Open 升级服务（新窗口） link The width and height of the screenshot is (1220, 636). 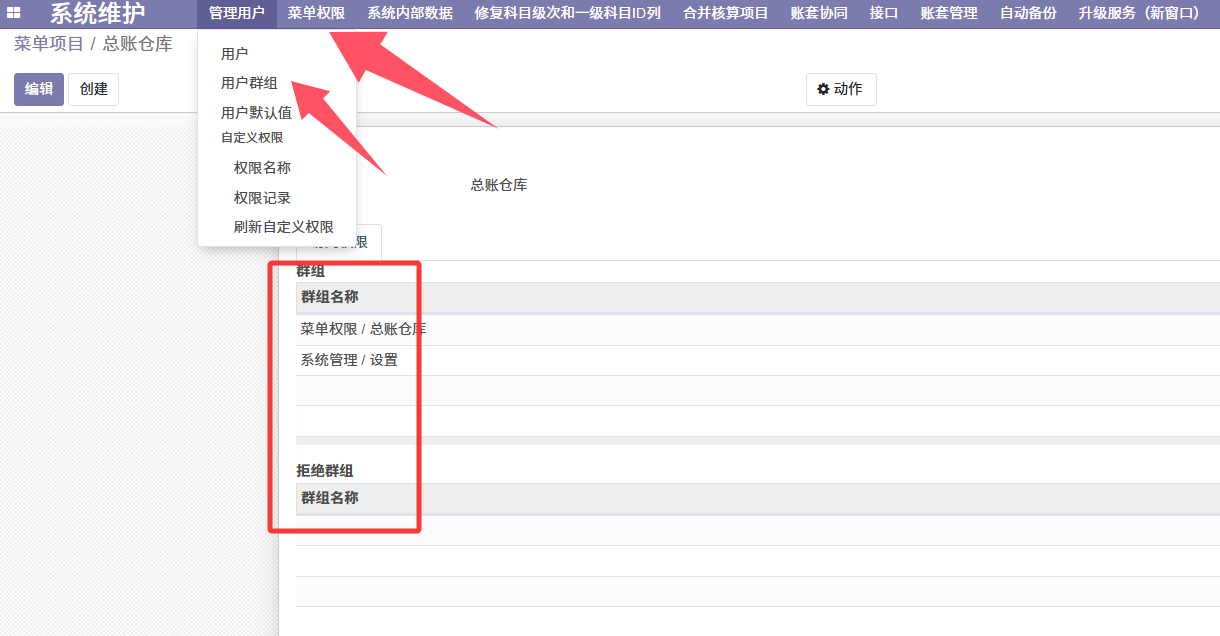(1139, 13)
